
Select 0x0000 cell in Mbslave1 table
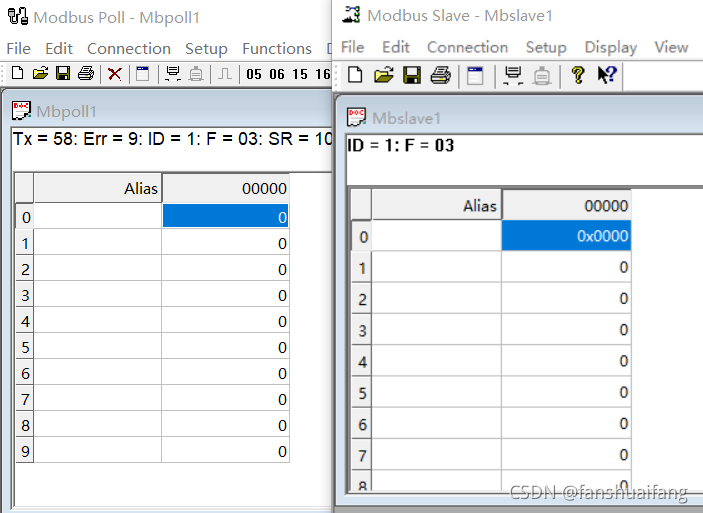pyautogui.click(x=566, y=235)
